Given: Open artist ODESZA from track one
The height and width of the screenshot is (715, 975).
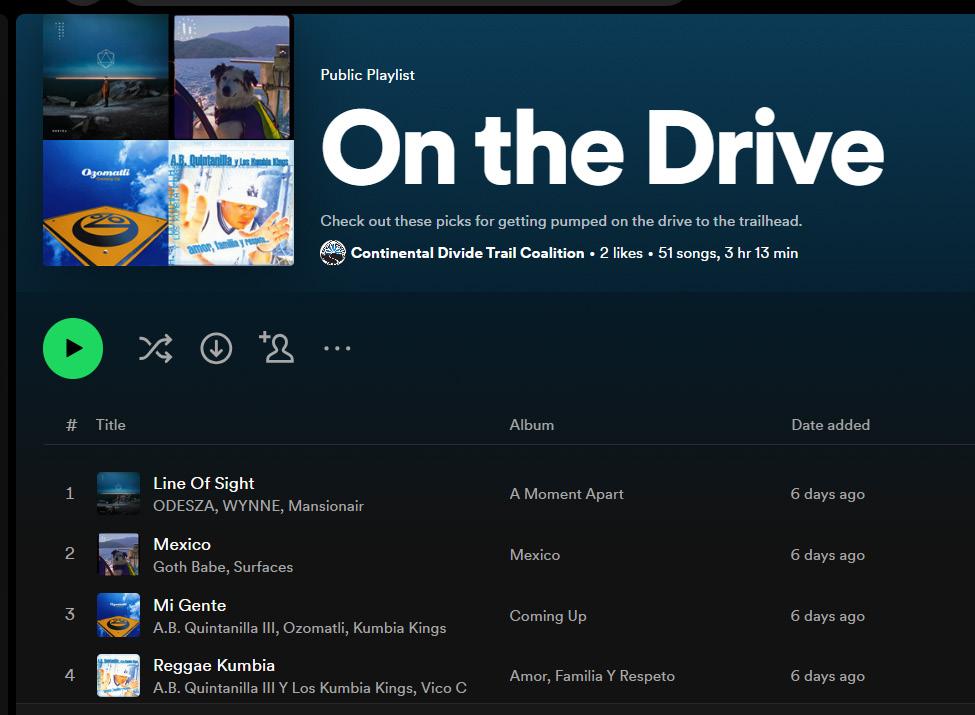Looking at the screenshot, I should (183, 505).
